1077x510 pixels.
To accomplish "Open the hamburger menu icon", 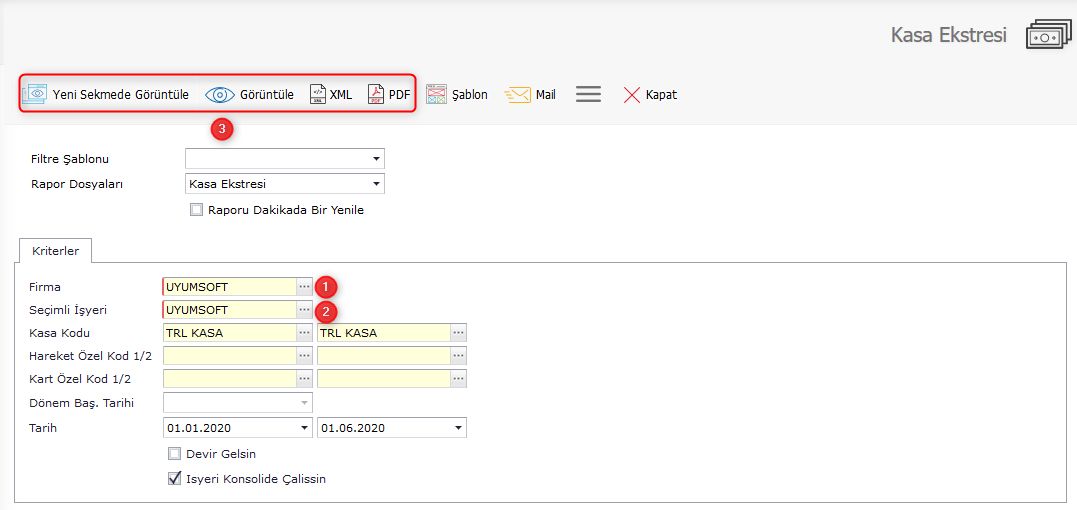I will point(588,94).
